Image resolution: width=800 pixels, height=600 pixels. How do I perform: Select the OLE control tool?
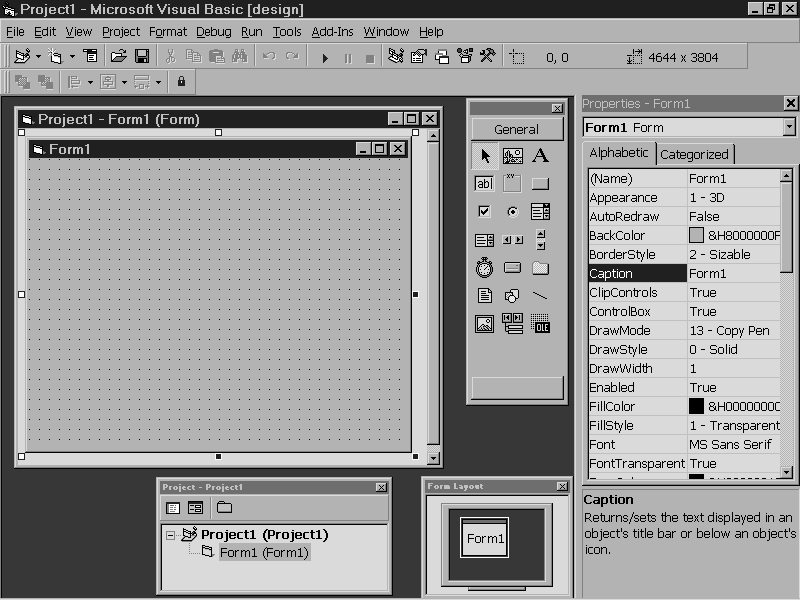pyautogui.click(x=540, y=323)
